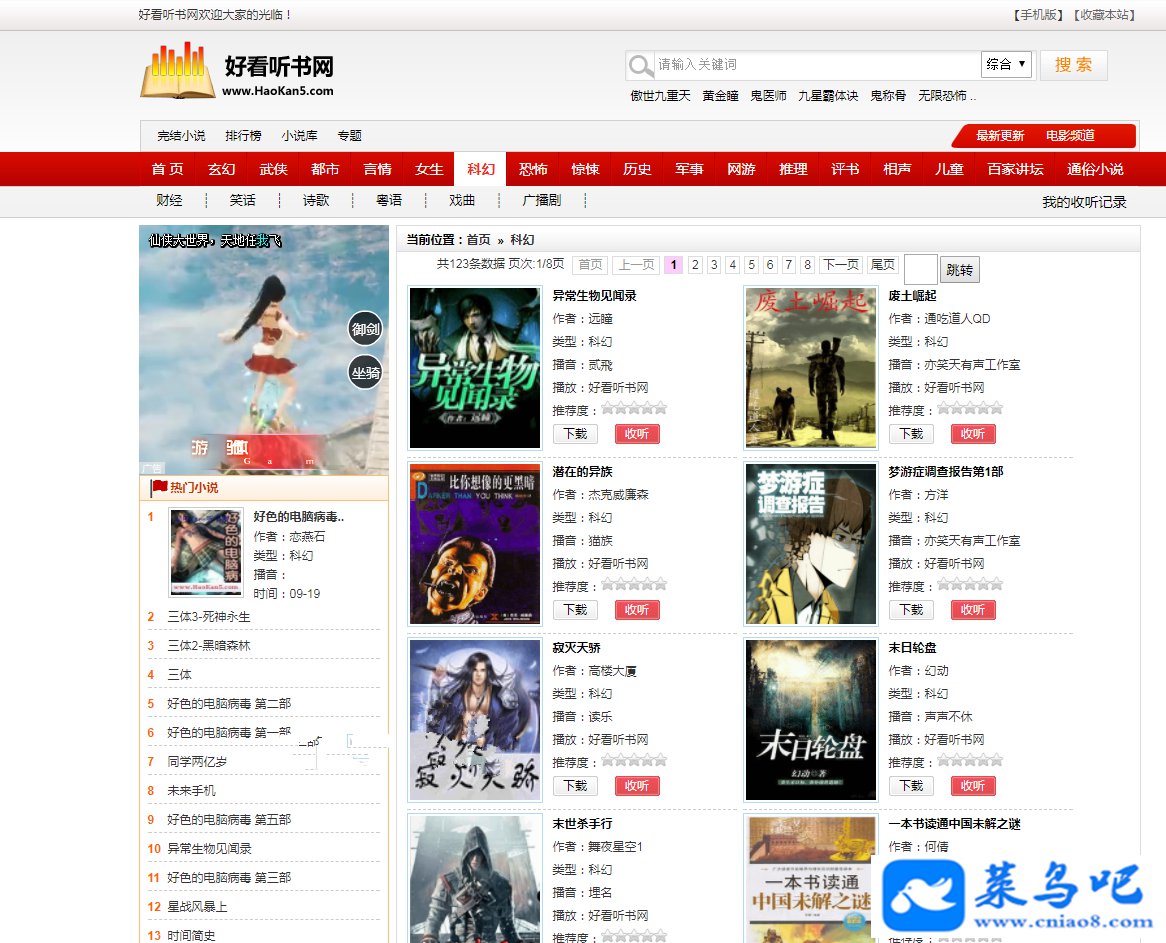Open the 粤语 subcategory
Image resolution: width=1166 pixels, height=943 pixels.
point(389,200)
